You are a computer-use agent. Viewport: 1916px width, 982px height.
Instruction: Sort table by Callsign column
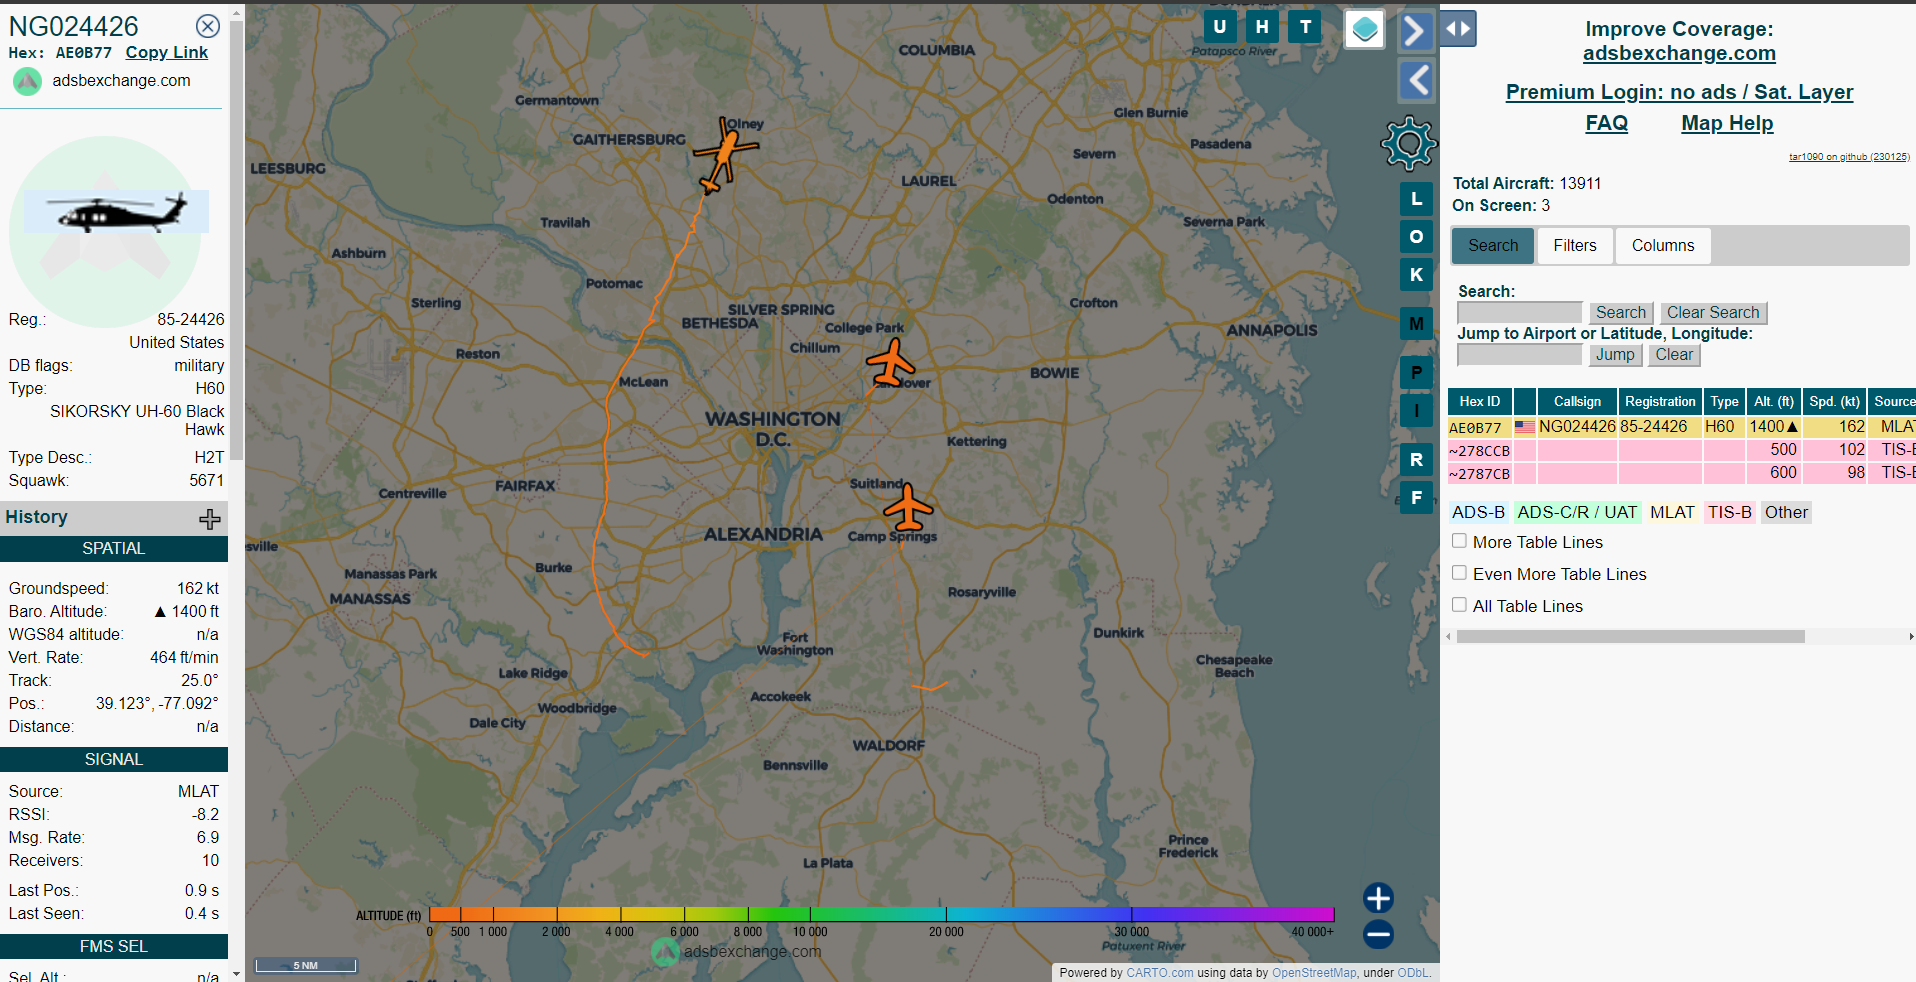pos(1577,402)
